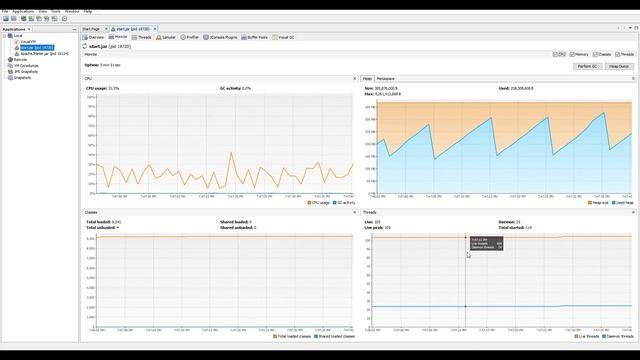
Task: Click the GC activity legend swatch
Action: [335, 202]
